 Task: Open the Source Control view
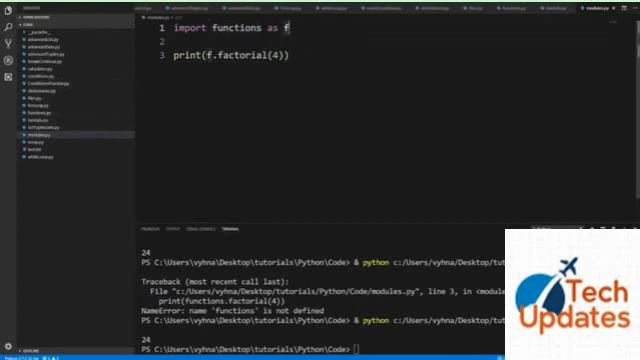click(x=8, y=44)
